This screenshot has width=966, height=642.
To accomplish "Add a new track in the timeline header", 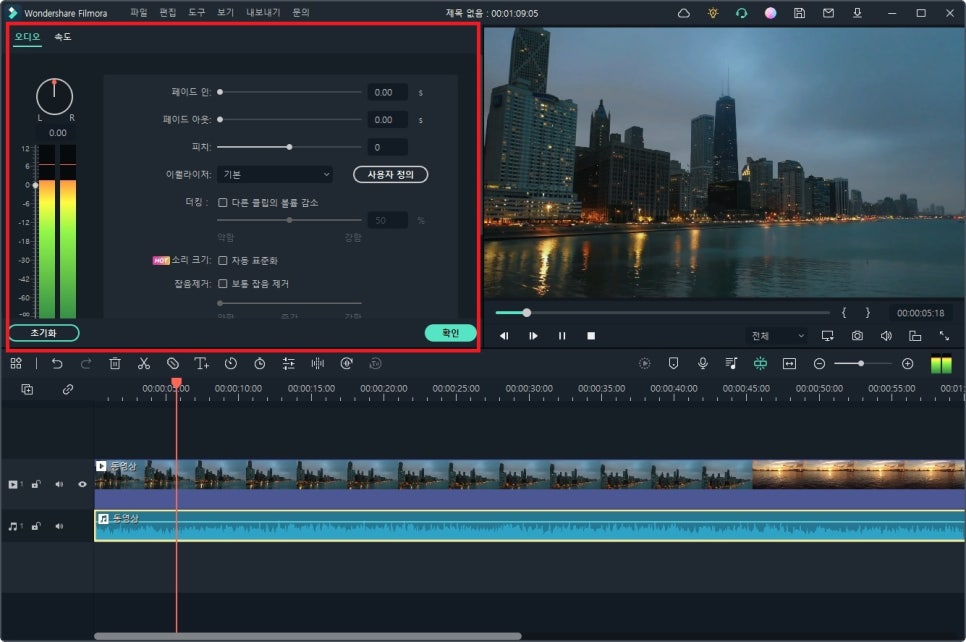I will coord(27,389).
